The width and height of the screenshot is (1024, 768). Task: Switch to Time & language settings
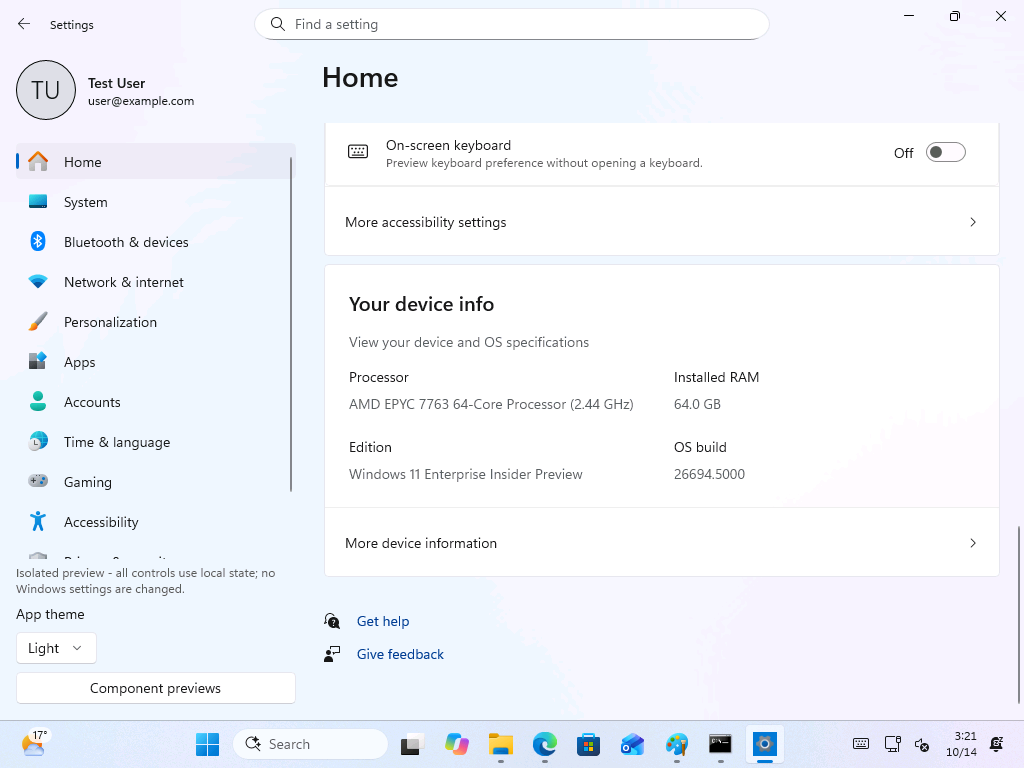click(x=155, y=441)
